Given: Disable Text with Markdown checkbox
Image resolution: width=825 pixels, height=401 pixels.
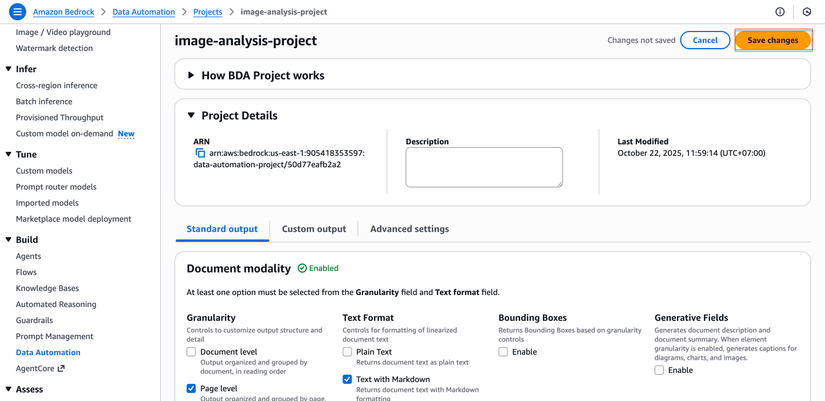Looking at the screenshot, I should pyautogui.click(x=347, y=379).
